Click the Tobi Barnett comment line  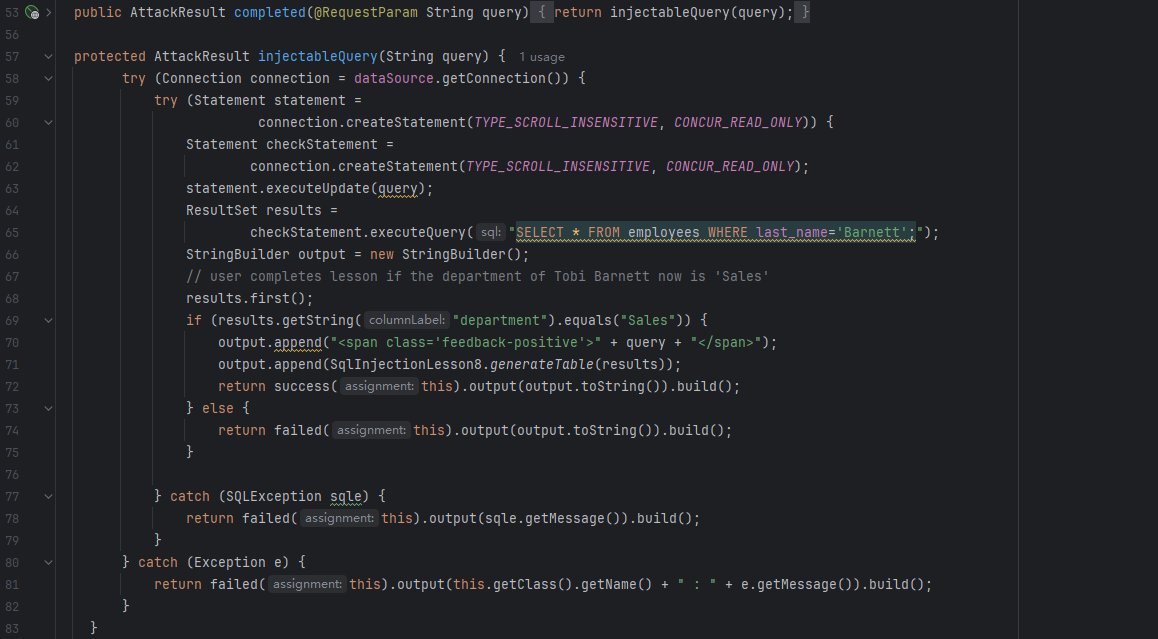coord(478,276)
